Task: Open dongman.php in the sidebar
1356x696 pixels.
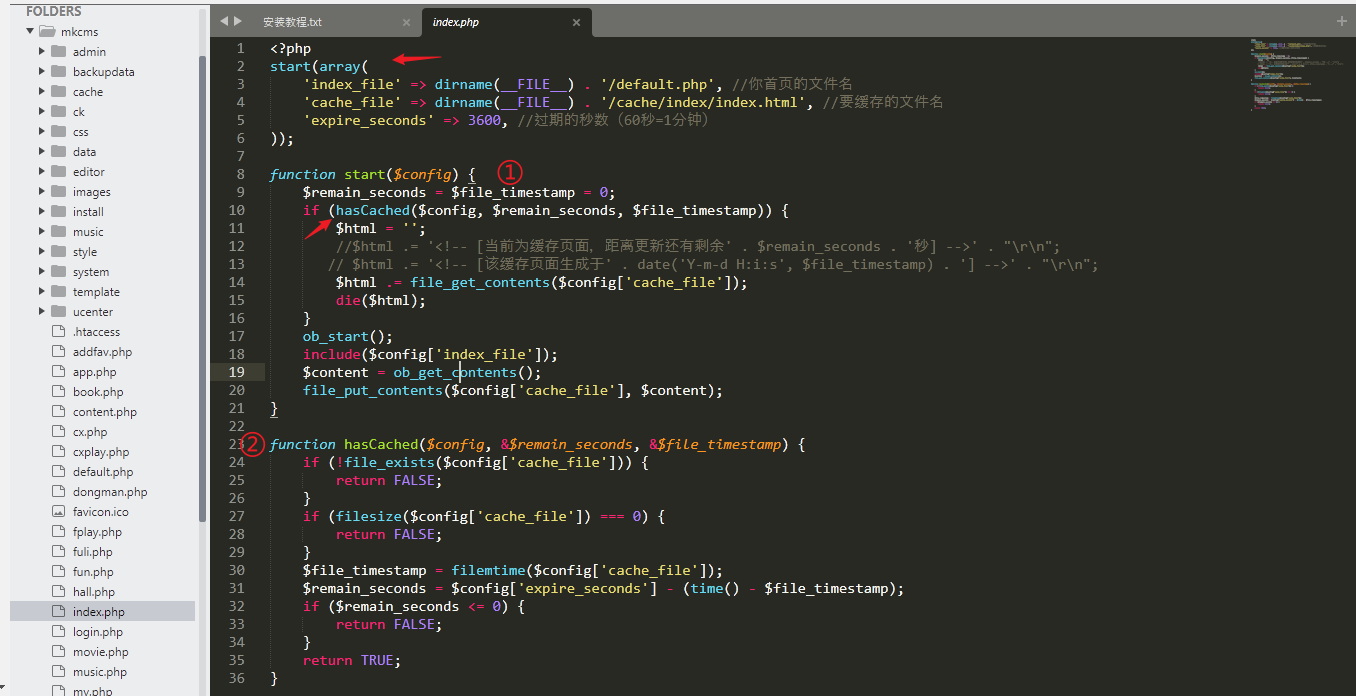Action: click(x=110, y=492)
